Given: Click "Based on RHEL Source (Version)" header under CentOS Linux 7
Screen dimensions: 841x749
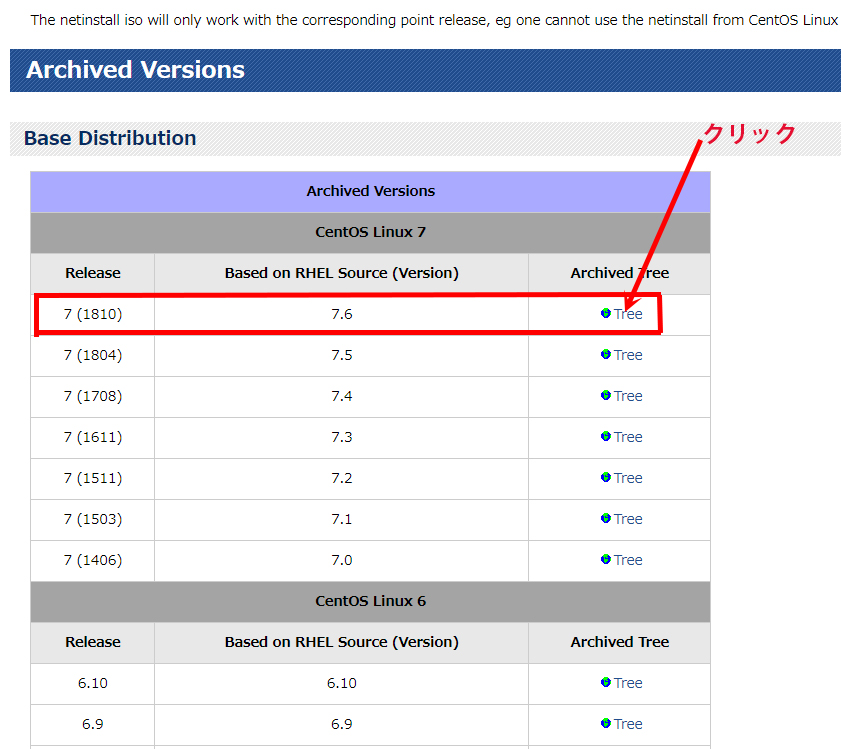Looking at the screenshot, I should [342, 273].
